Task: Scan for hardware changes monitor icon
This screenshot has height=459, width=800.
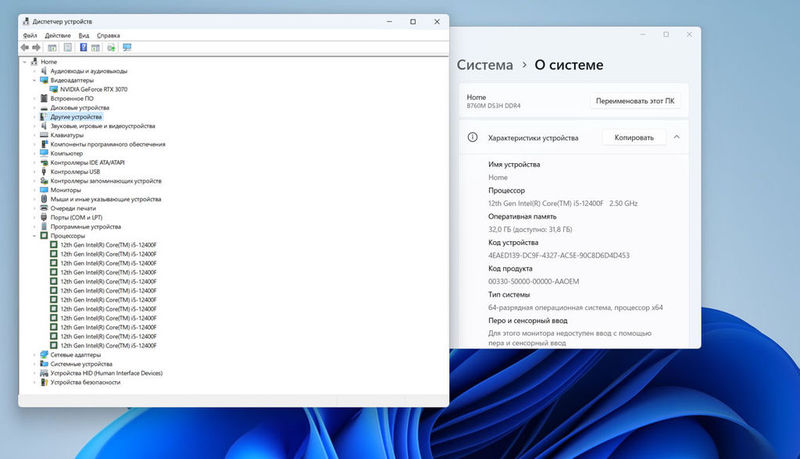Action: click(x=127, y=47)
